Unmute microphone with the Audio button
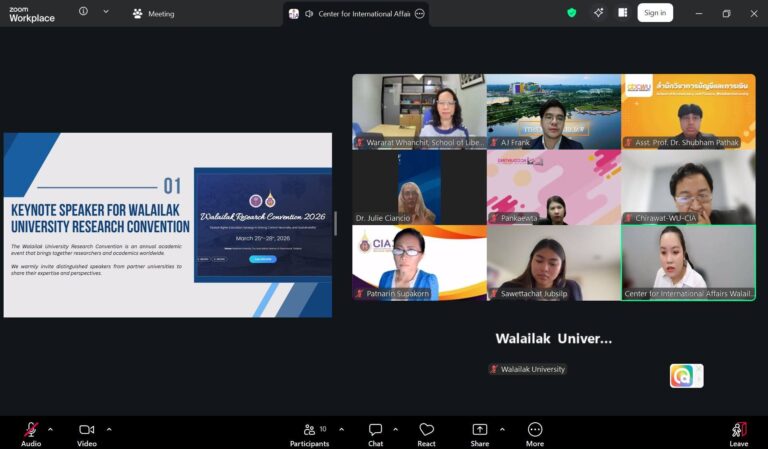 point(31,434)
